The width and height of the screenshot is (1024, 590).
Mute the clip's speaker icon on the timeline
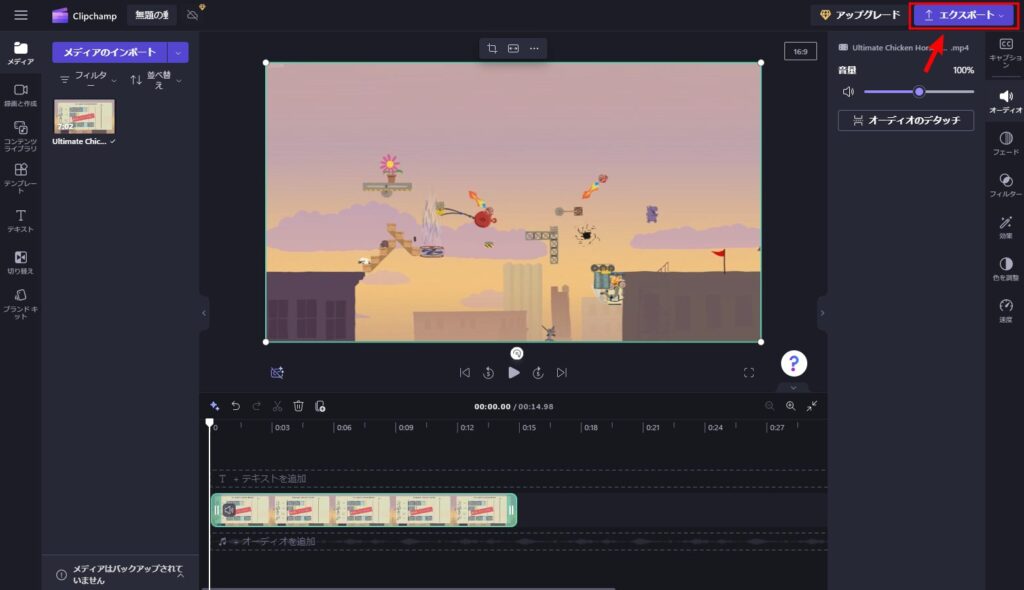[228, 510]
